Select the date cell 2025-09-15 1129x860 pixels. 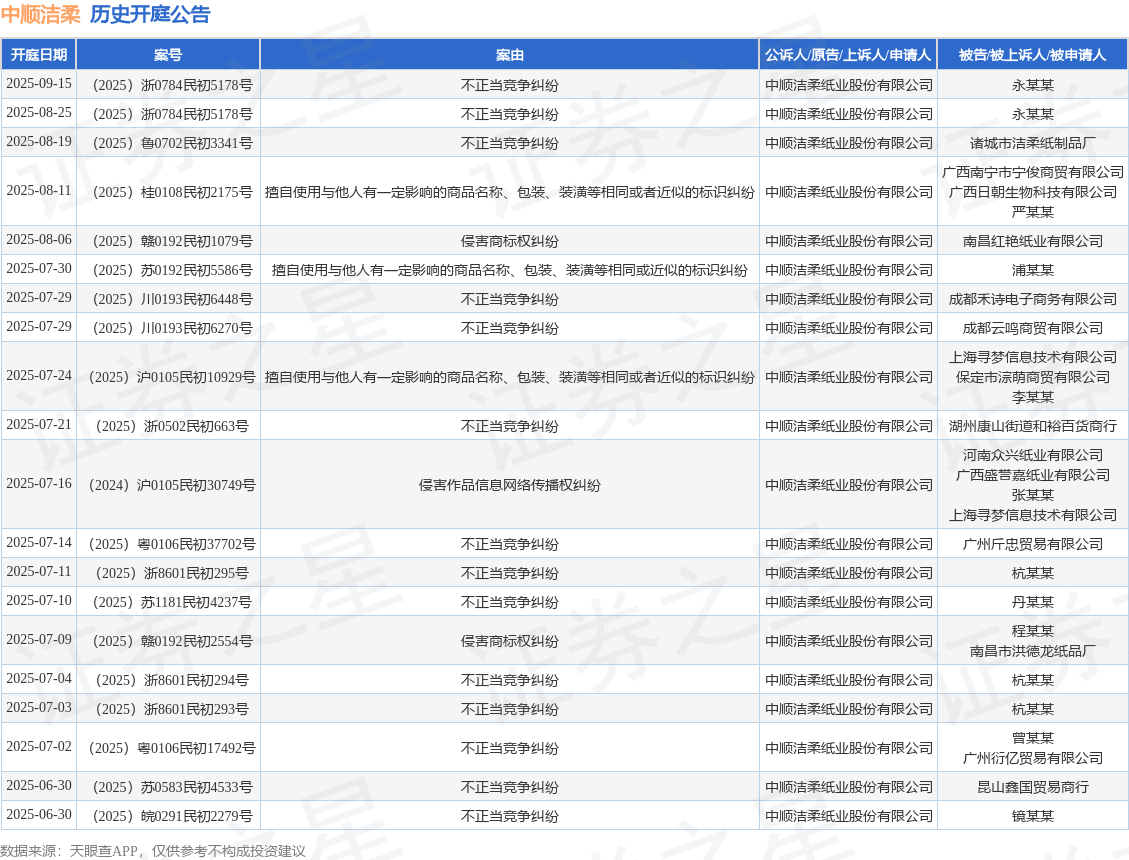39,84
